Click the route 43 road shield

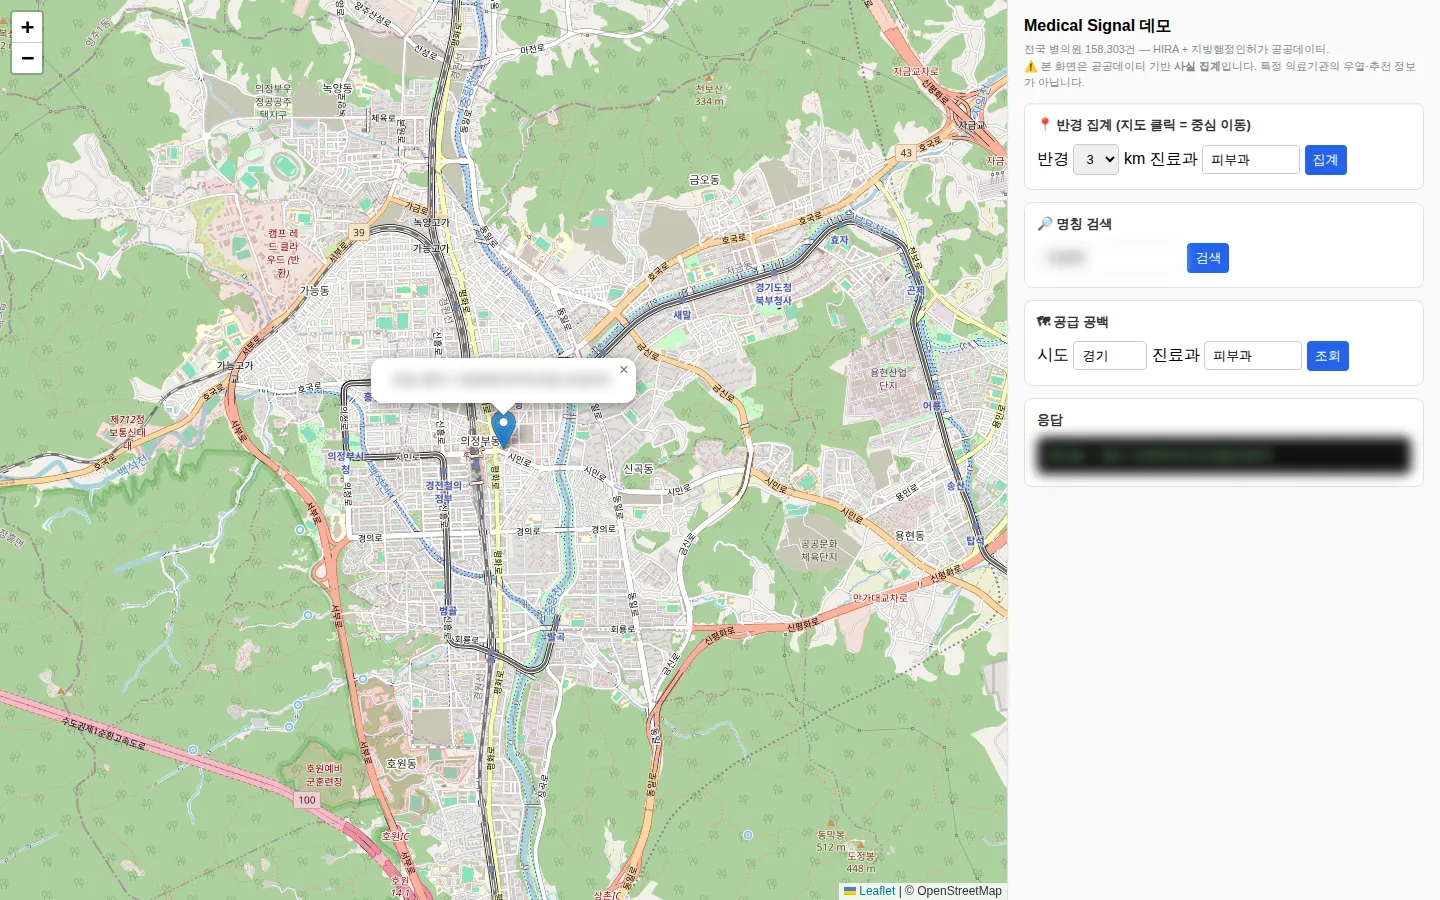coord(906,153)
